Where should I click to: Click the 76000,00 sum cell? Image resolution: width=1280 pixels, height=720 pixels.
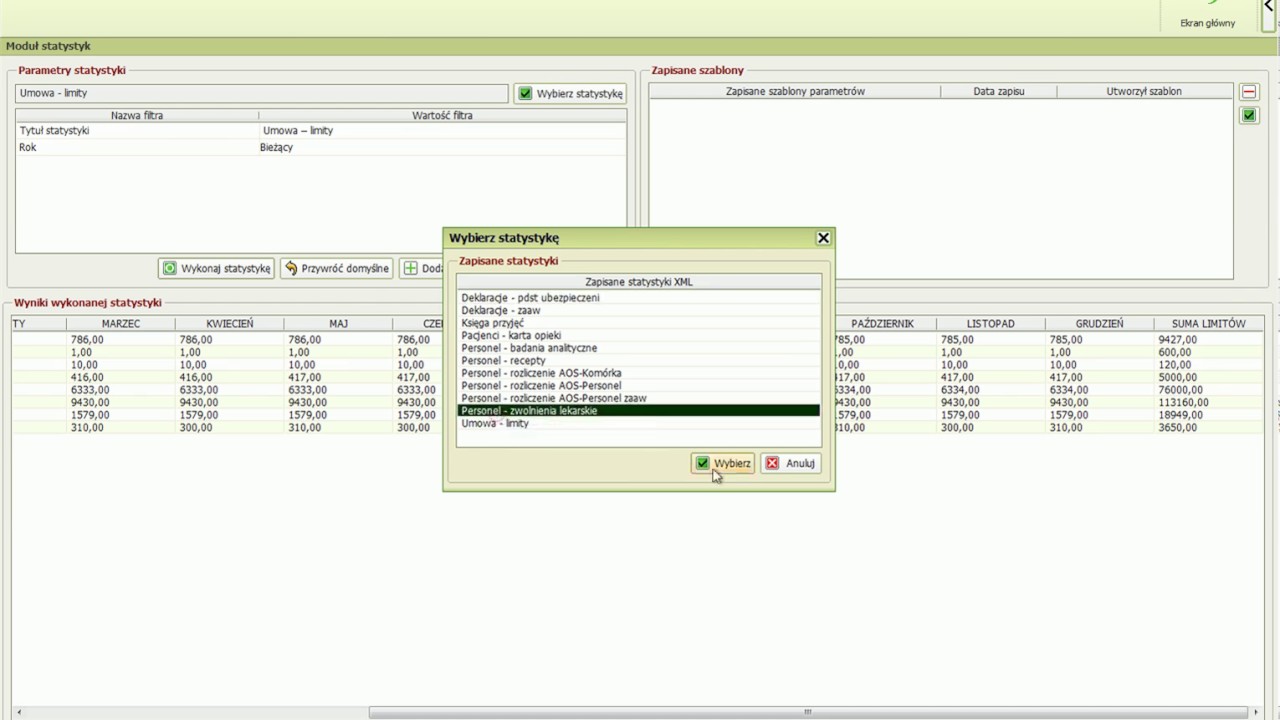pyautogui.click(x=1180, y=390)
